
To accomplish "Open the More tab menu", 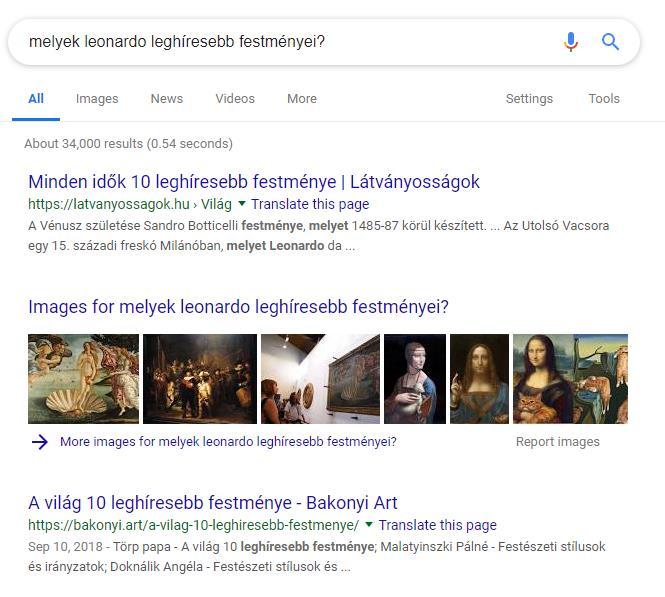I will click(x=302, y=98).
